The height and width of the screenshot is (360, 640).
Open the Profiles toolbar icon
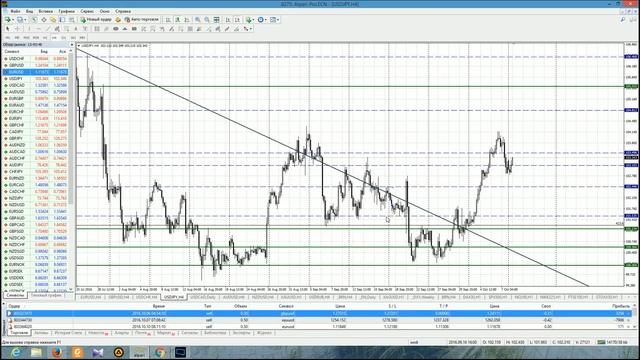pos(20,19)
